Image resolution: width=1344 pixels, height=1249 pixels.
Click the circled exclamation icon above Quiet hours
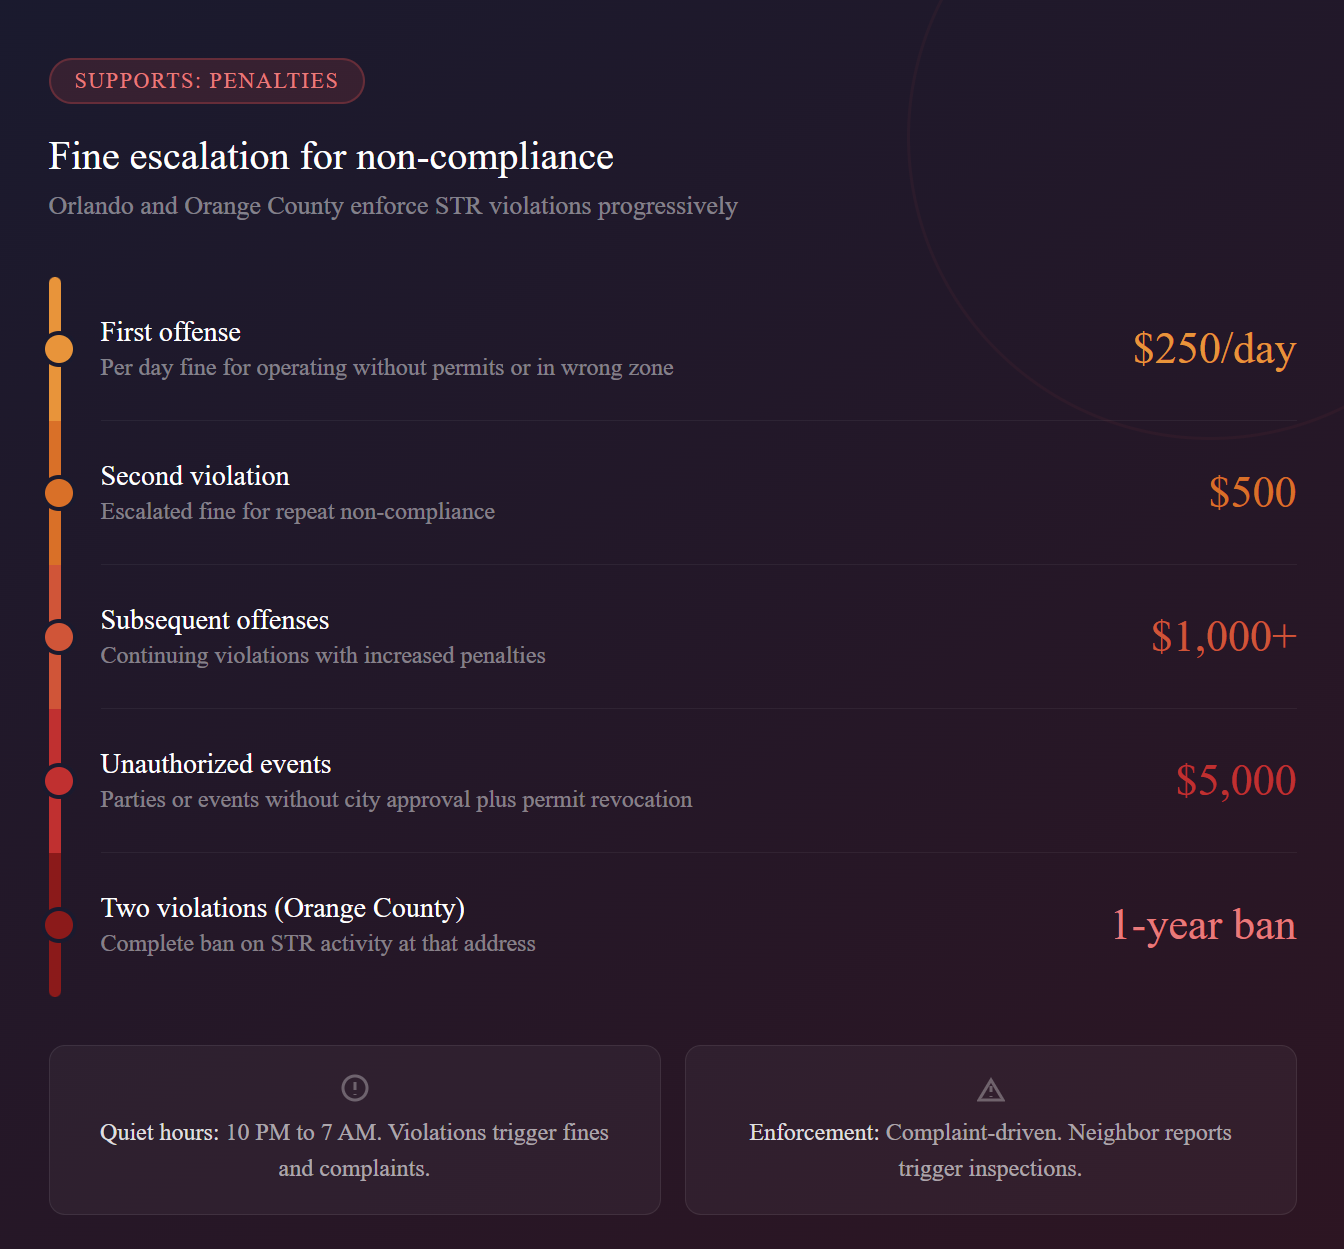(x=355, y=1087)
